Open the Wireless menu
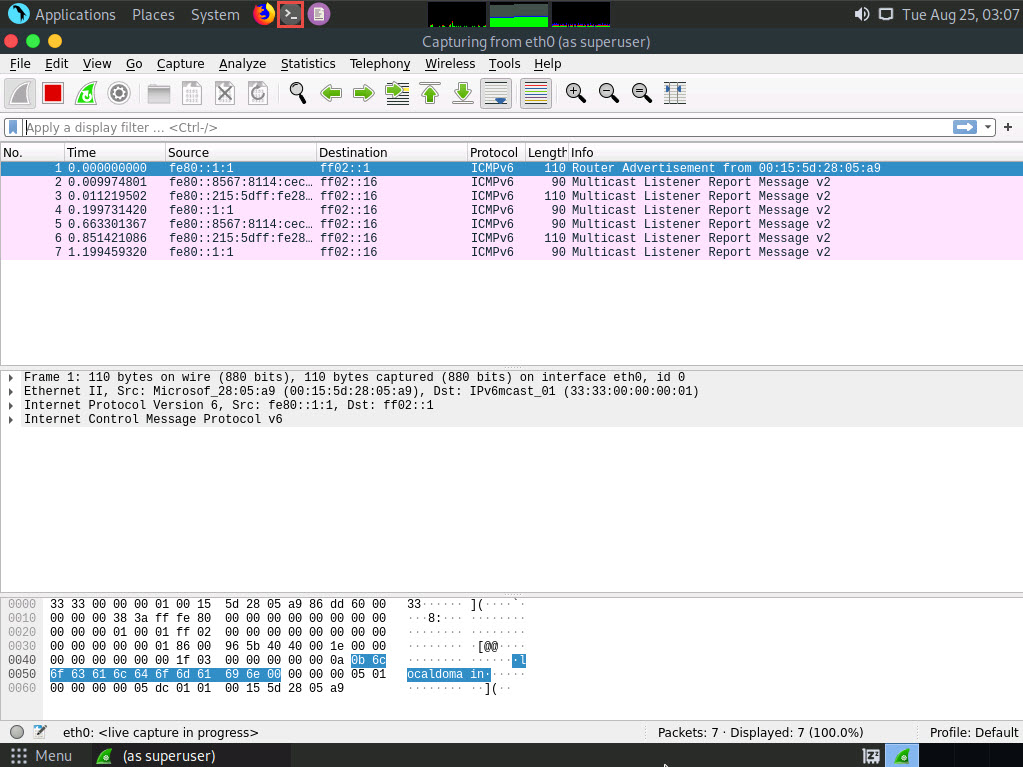 point(450,63)
